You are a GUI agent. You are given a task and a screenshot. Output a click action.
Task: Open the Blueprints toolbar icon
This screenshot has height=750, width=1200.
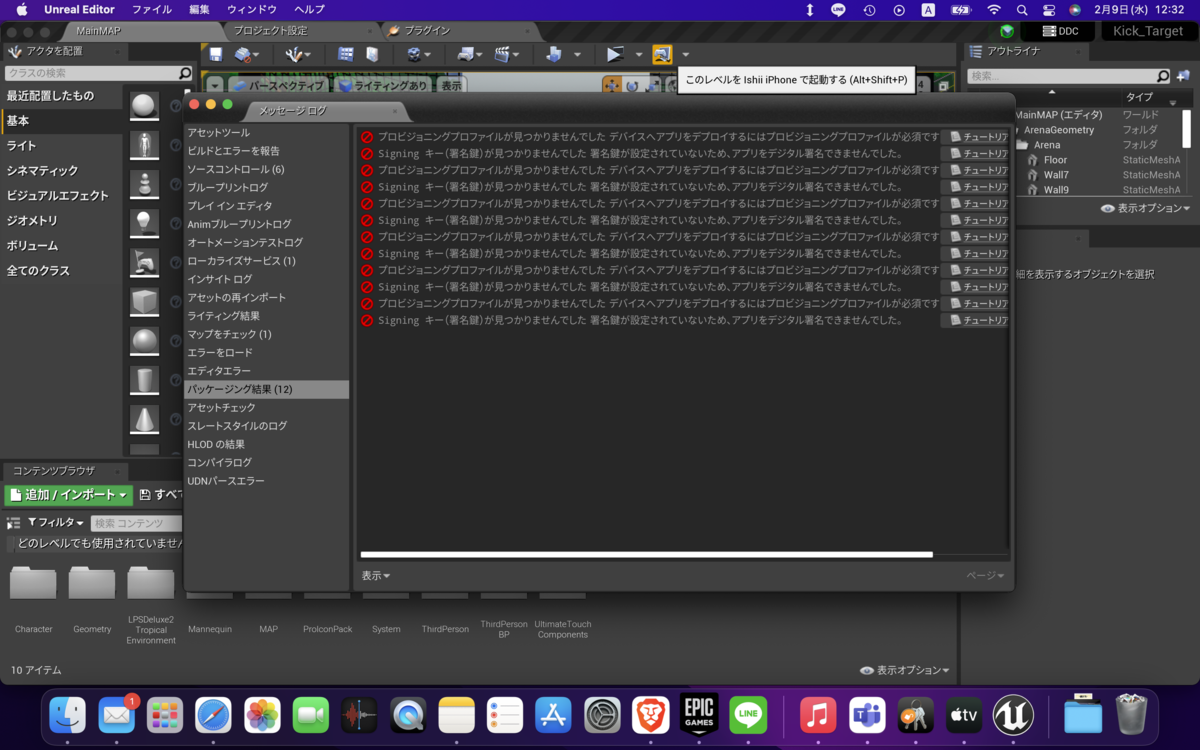465,54
